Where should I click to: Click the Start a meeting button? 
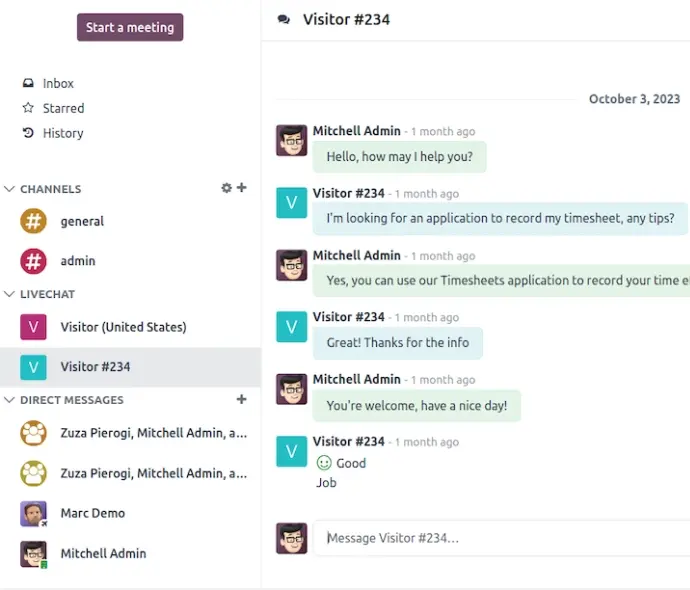(130, 27)
